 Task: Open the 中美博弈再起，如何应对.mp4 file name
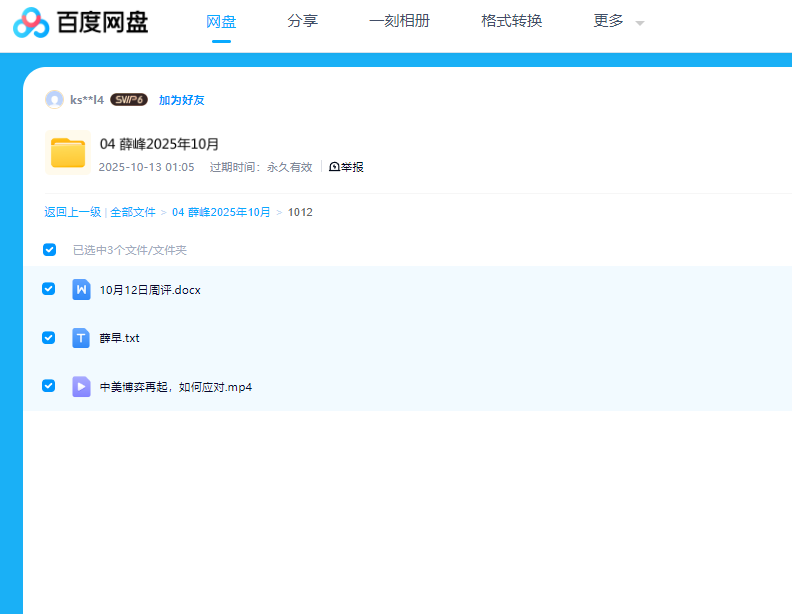pyautogui.click(x=176, y=387)
